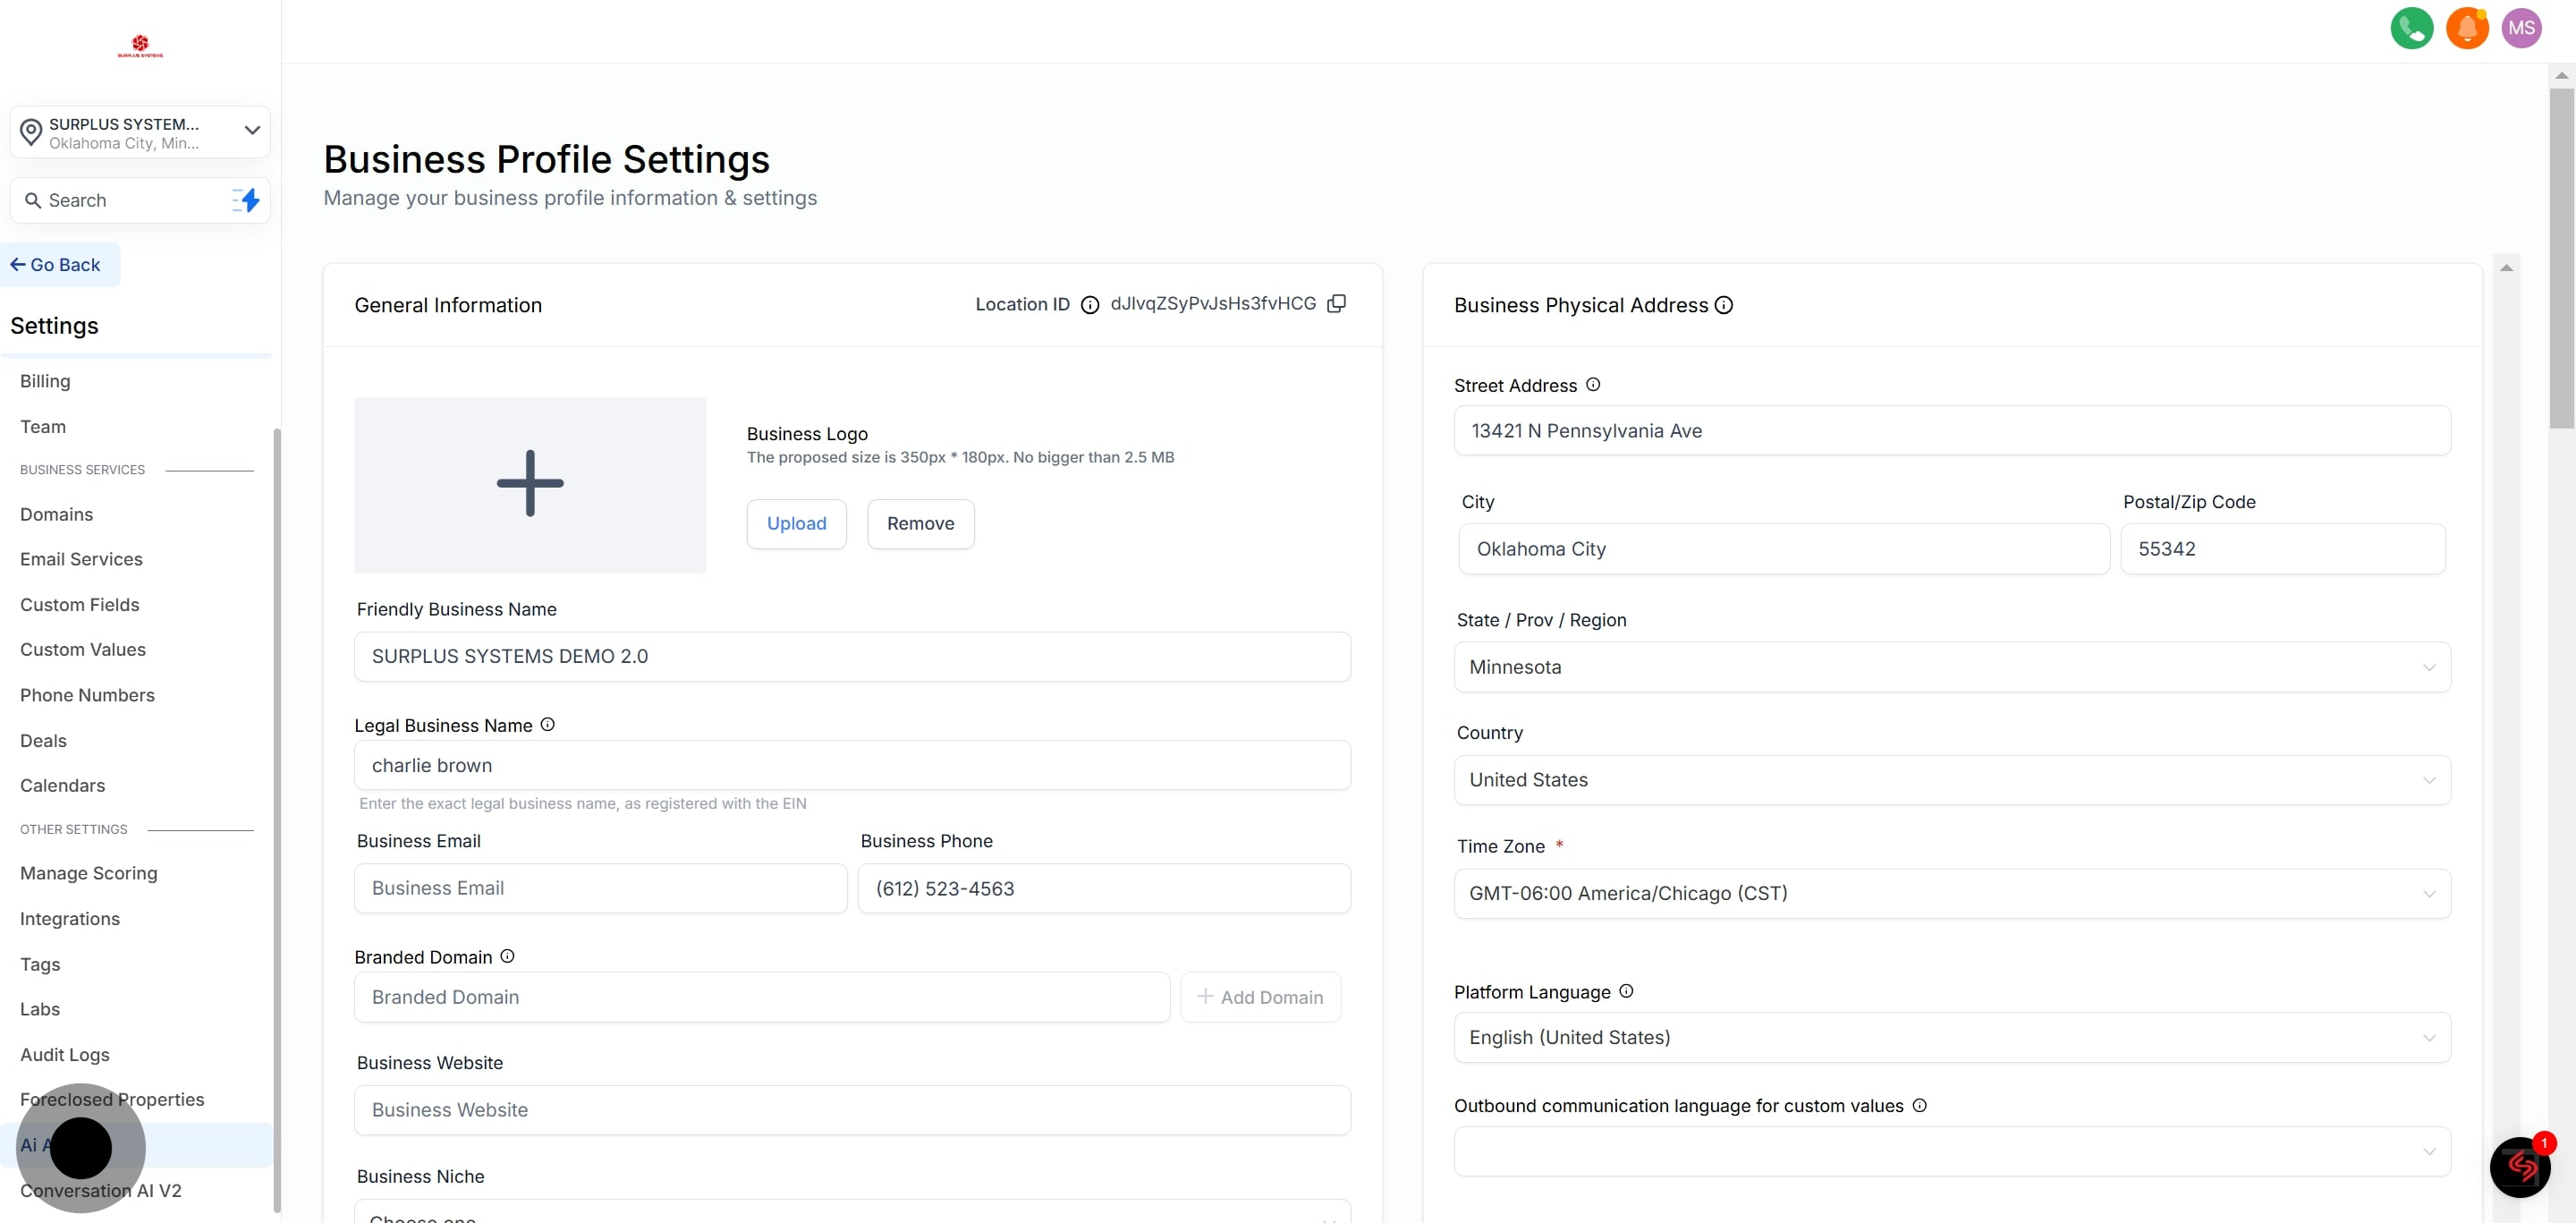Click info icon next to Location ID

[1090, 305]
